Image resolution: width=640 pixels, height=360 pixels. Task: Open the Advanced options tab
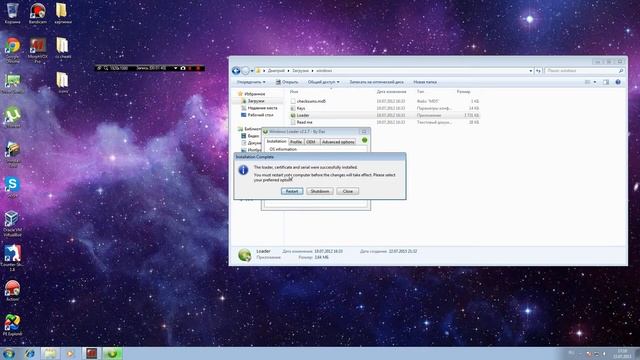pos(338,142)
